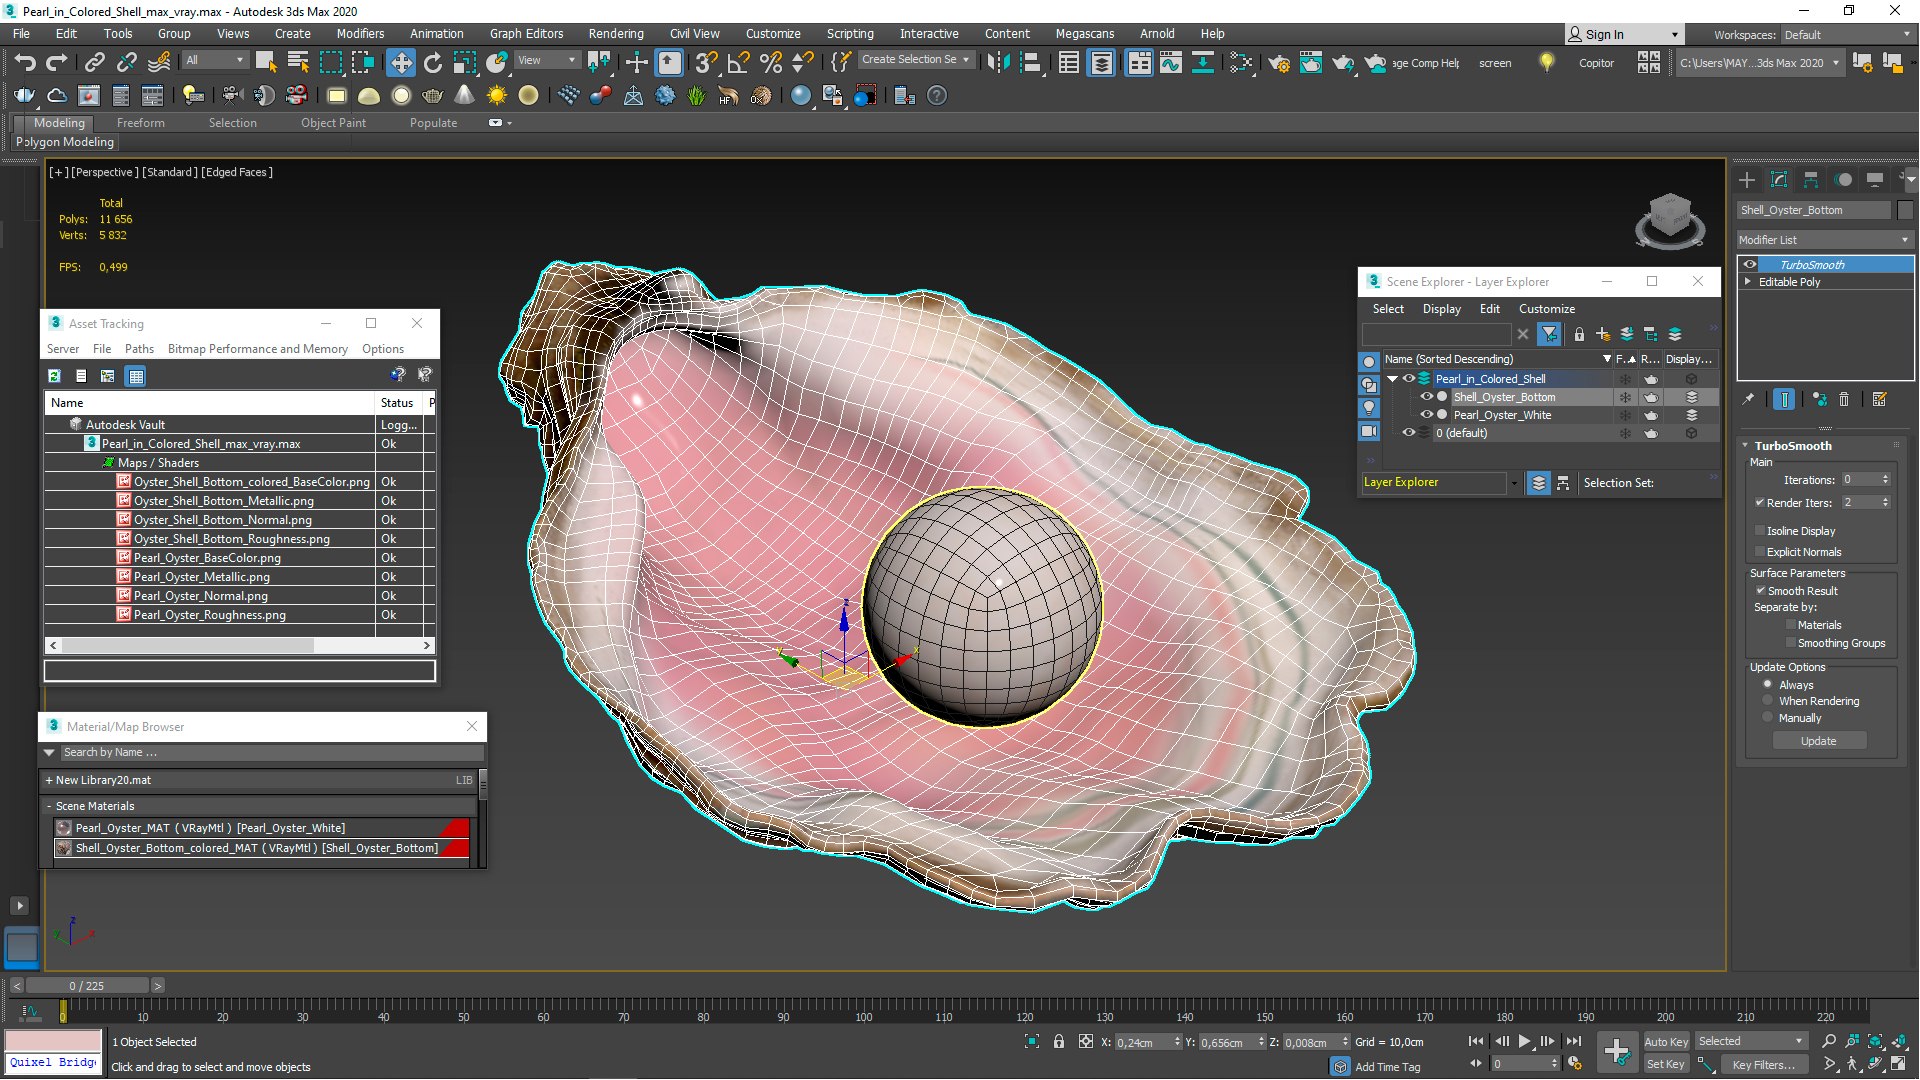Viewport: 1920px width, 1080px height.
Task: Open the Hierarchy command panel tab
Action: [1811, 180]
